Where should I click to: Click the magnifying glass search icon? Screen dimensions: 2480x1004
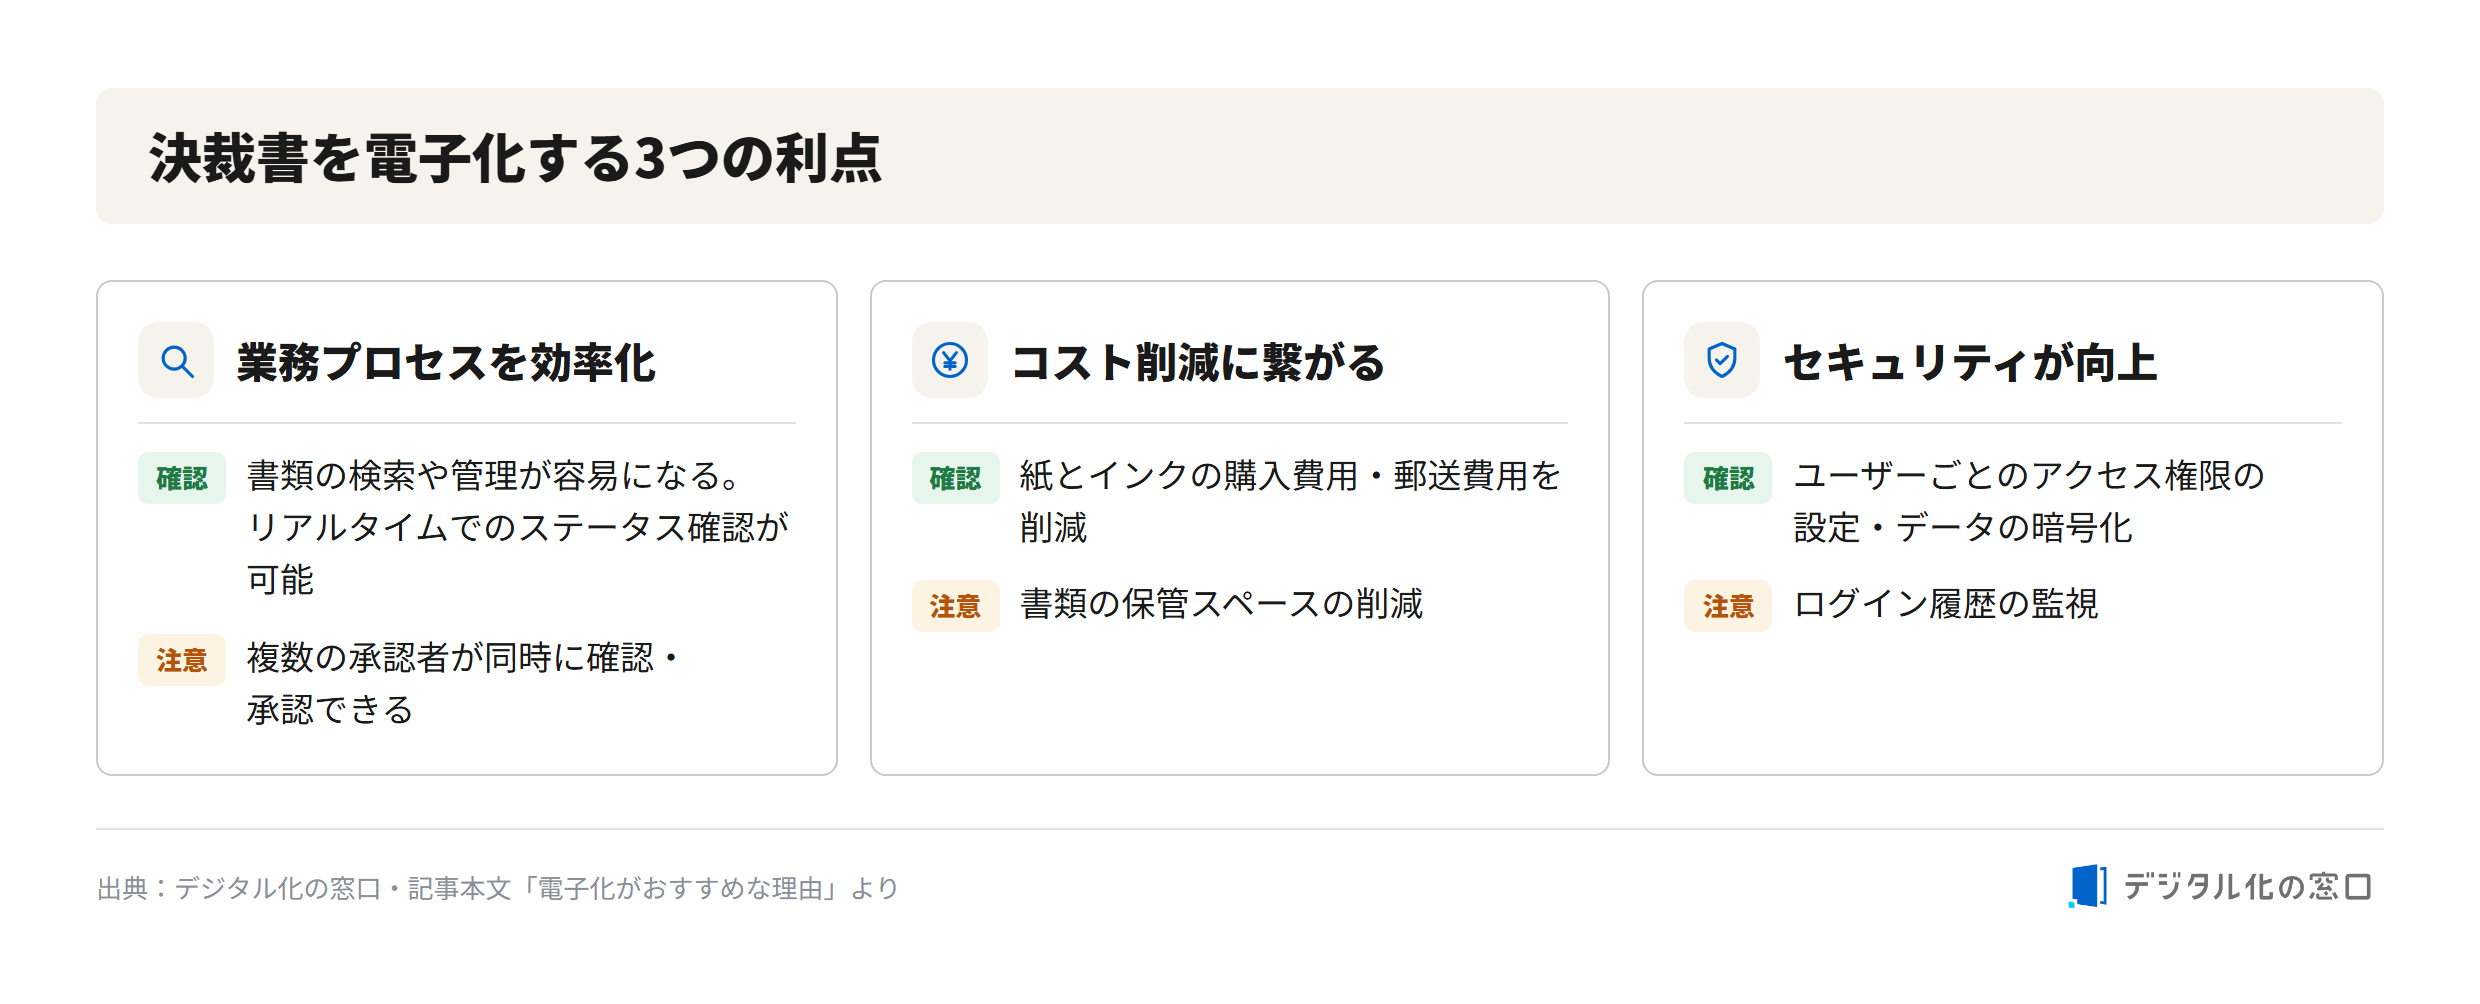pos(177,361)
